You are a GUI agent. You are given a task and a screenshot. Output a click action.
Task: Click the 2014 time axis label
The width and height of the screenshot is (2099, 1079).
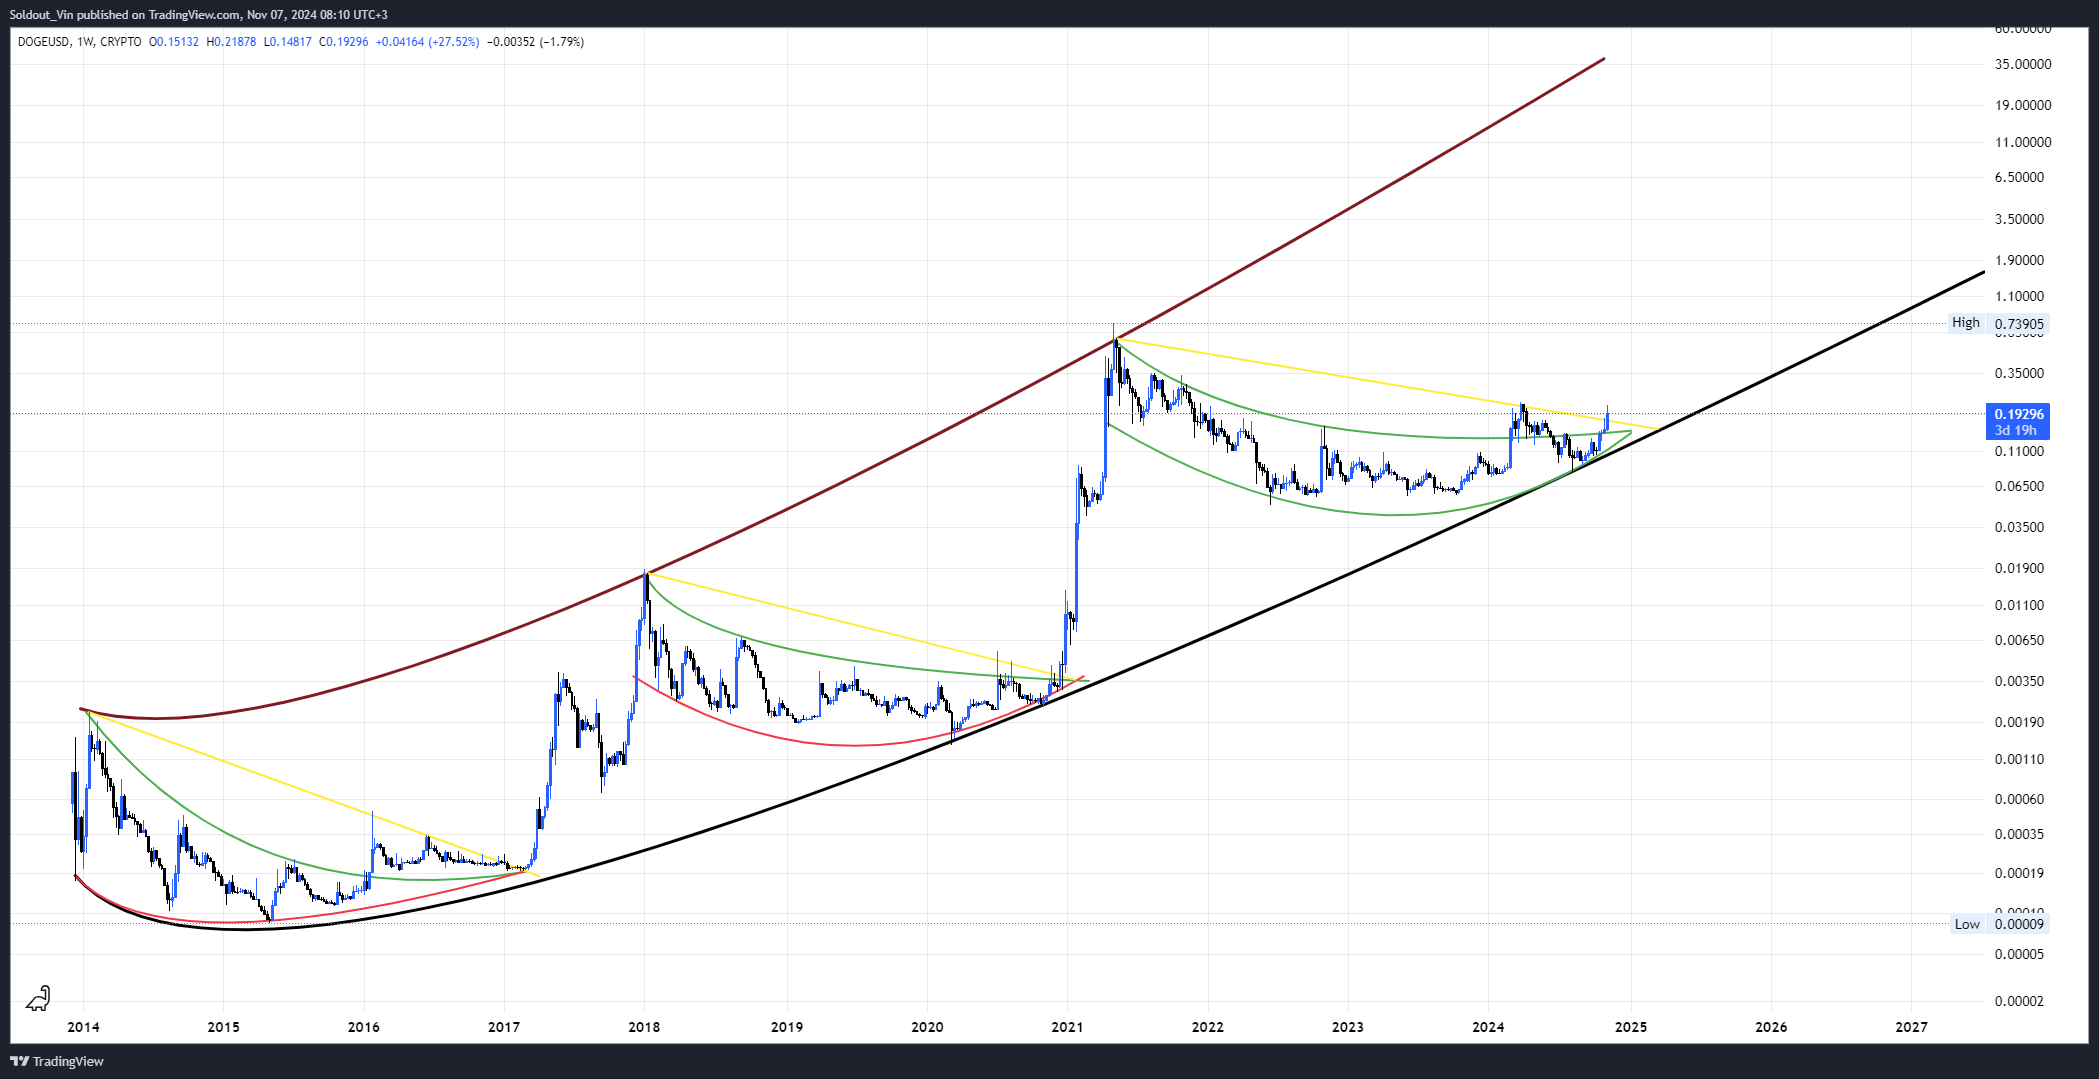tap(83, 1027)
